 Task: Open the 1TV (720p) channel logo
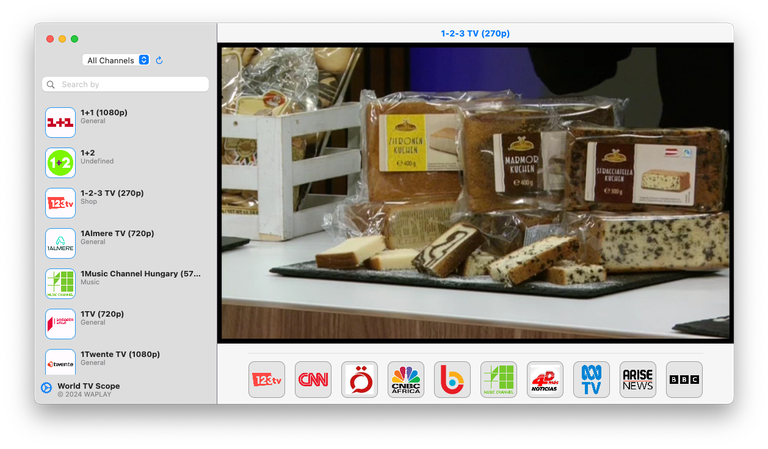point(60,324)
